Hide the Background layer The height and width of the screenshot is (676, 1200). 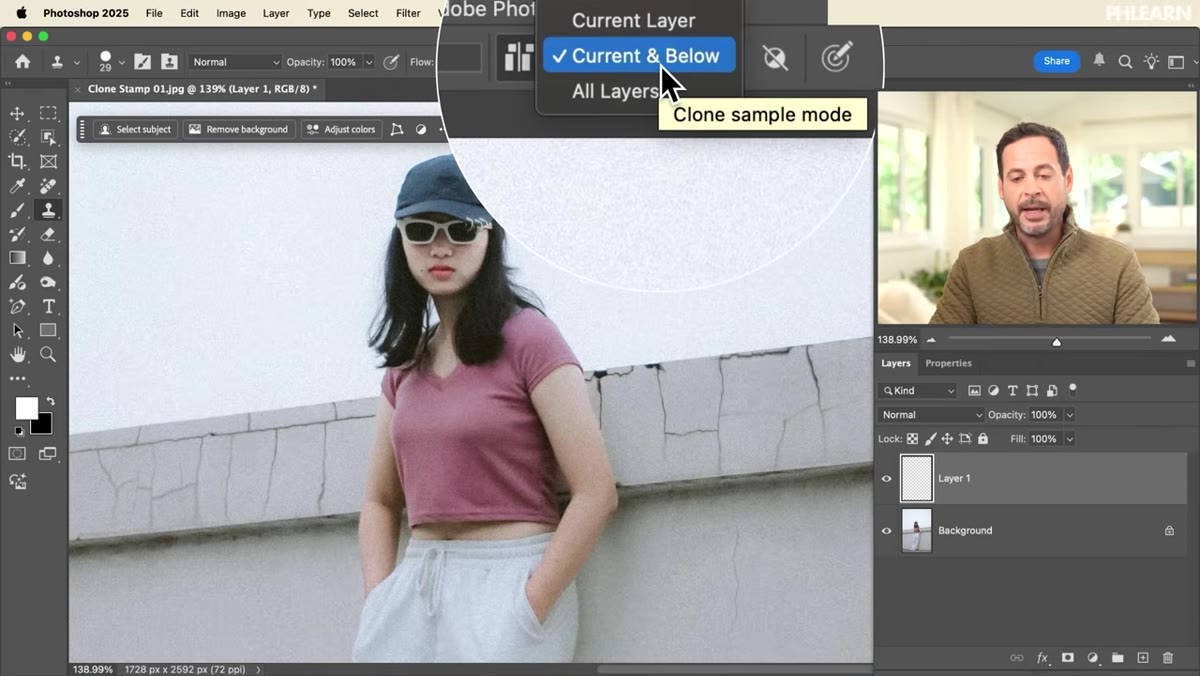coord(886,531)
